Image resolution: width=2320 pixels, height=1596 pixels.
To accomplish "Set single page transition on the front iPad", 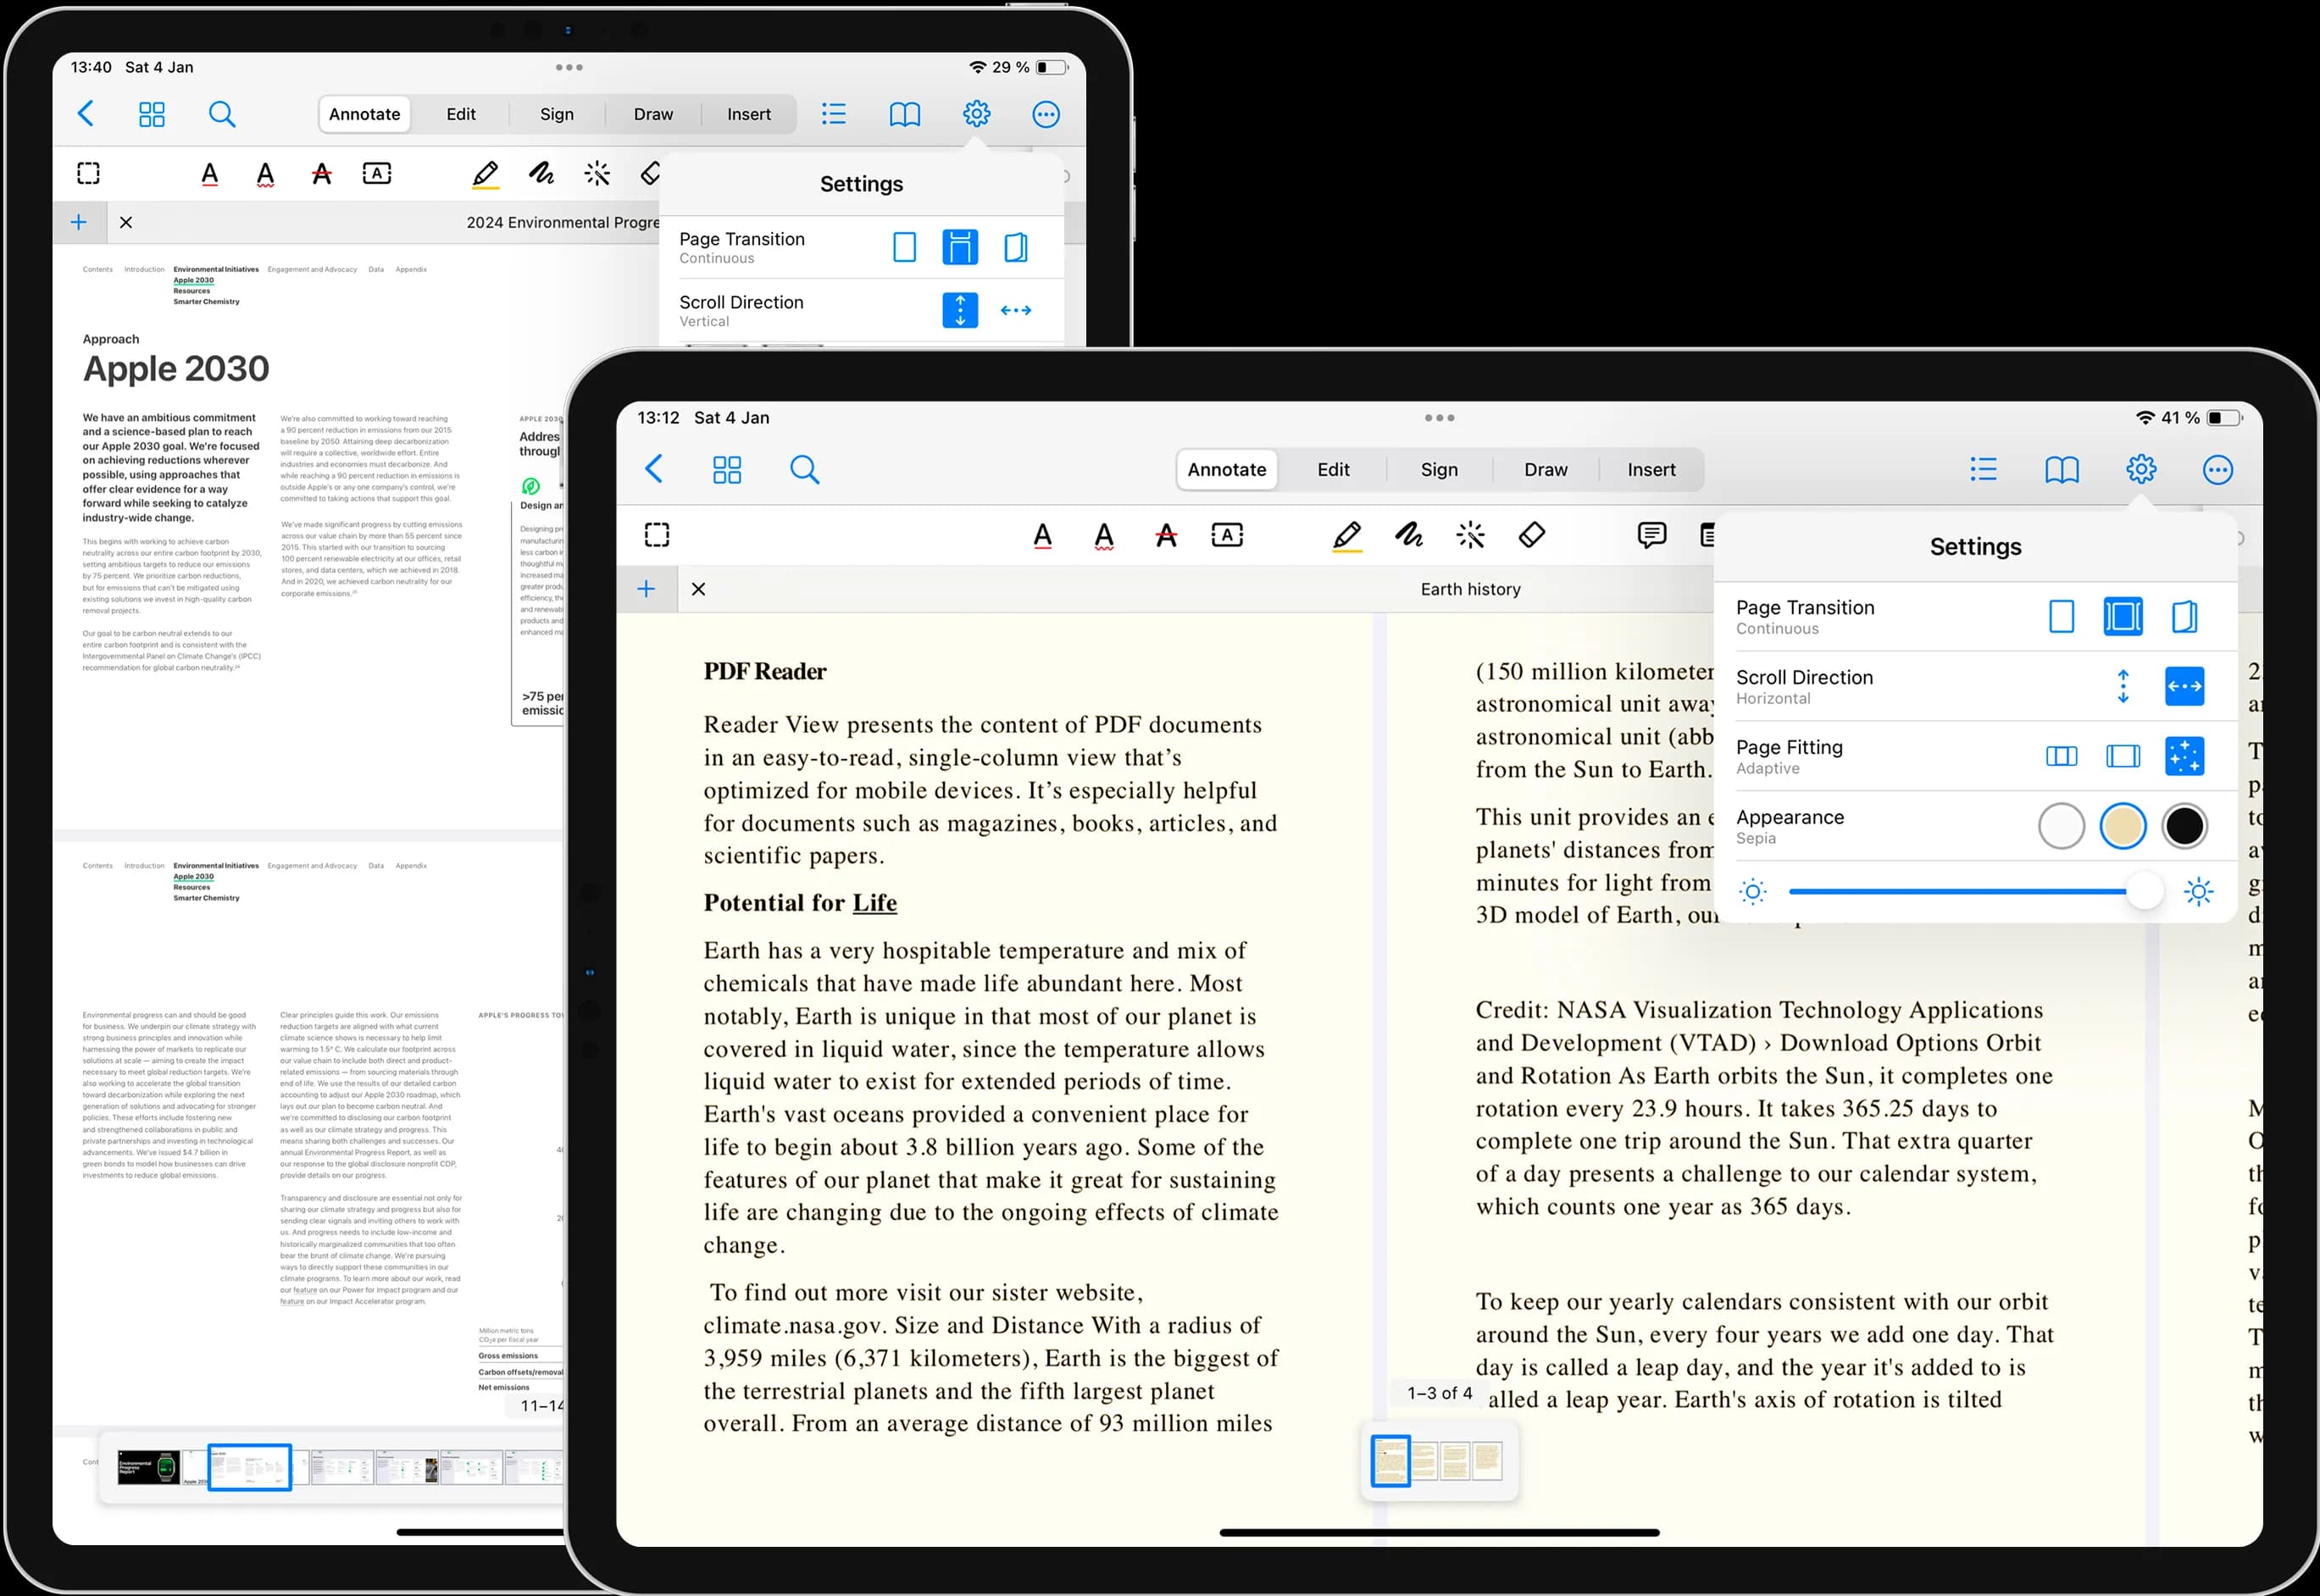I will coord(2061,617).
